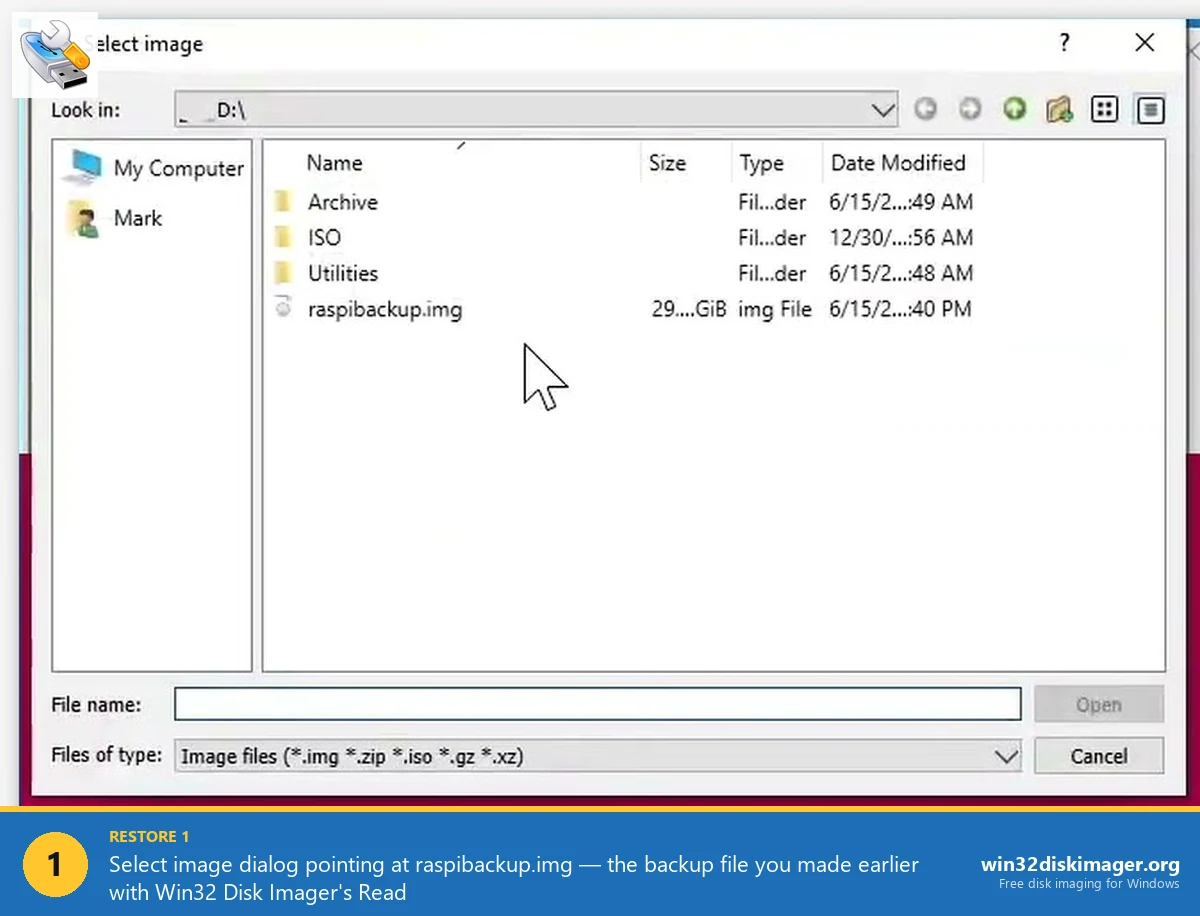The width and height of the screenshot is (1200, 916).
Task: Go forward to the next folder
Action: [x=969, y=109]
